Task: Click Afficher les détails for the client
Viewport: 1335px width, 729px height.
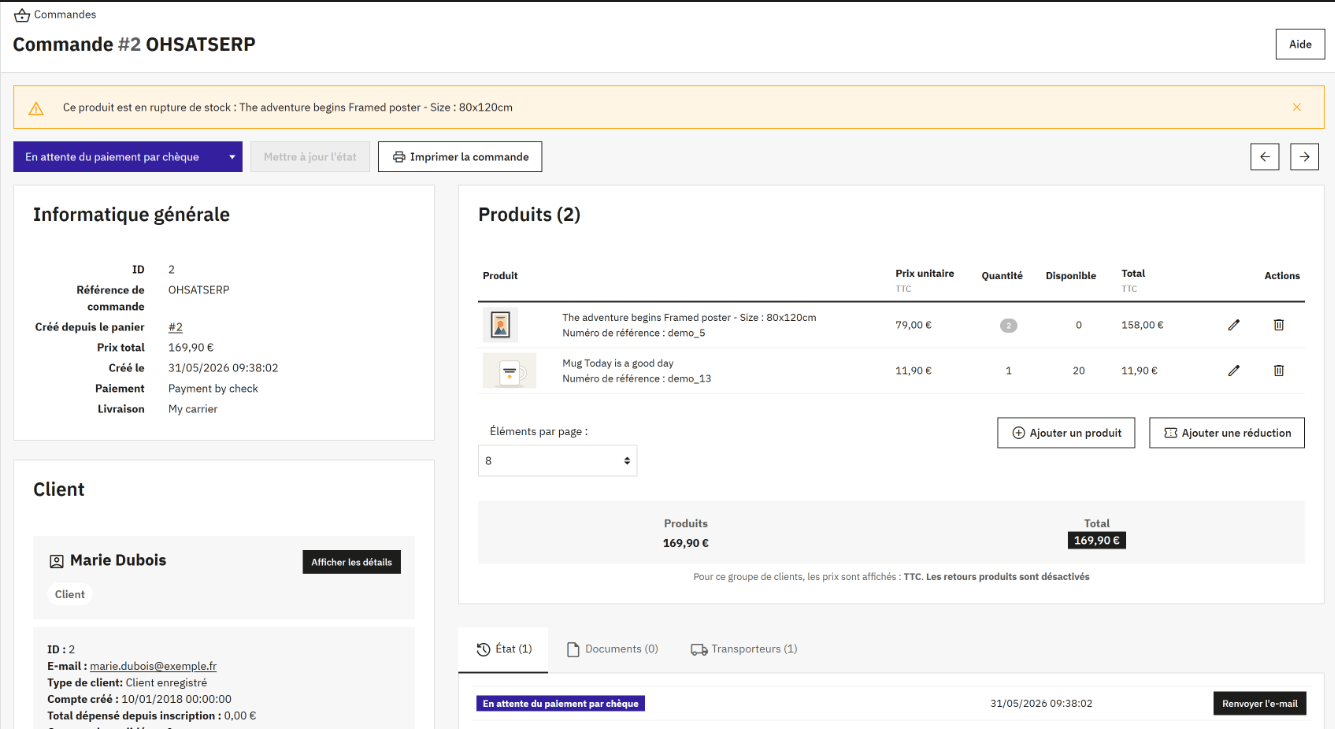Action: (351, 562)
